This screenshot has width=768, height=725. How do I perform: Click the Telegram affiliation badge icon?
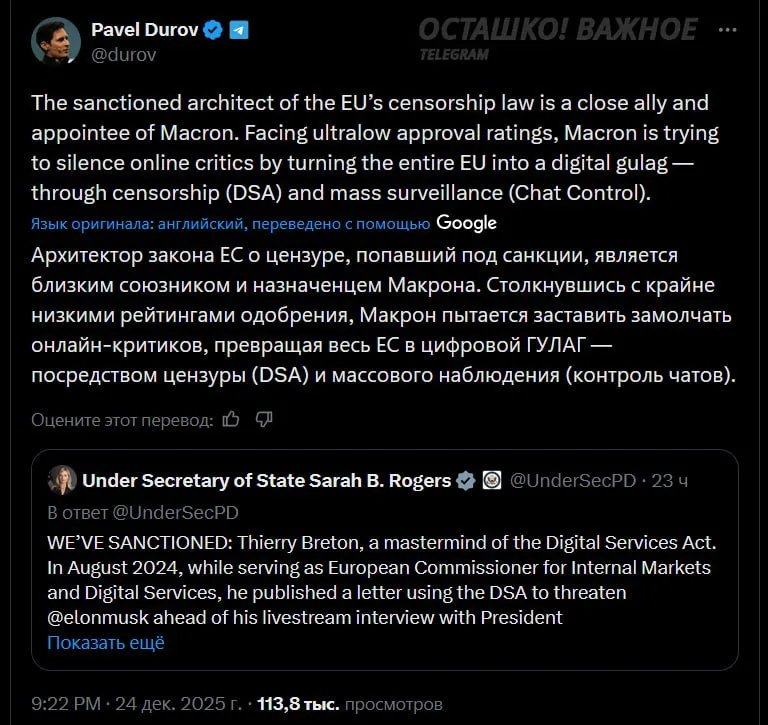click(x=239, y=30)
